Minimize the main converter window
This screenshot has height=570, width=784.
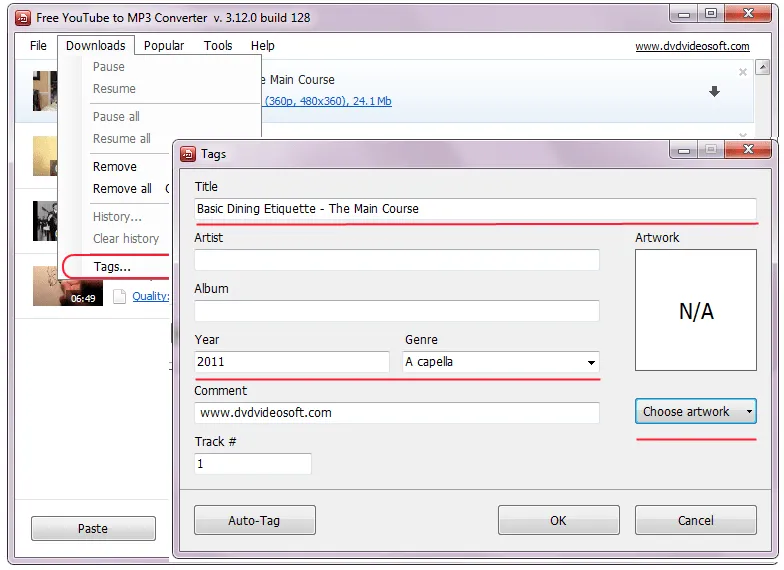[684, 14]
